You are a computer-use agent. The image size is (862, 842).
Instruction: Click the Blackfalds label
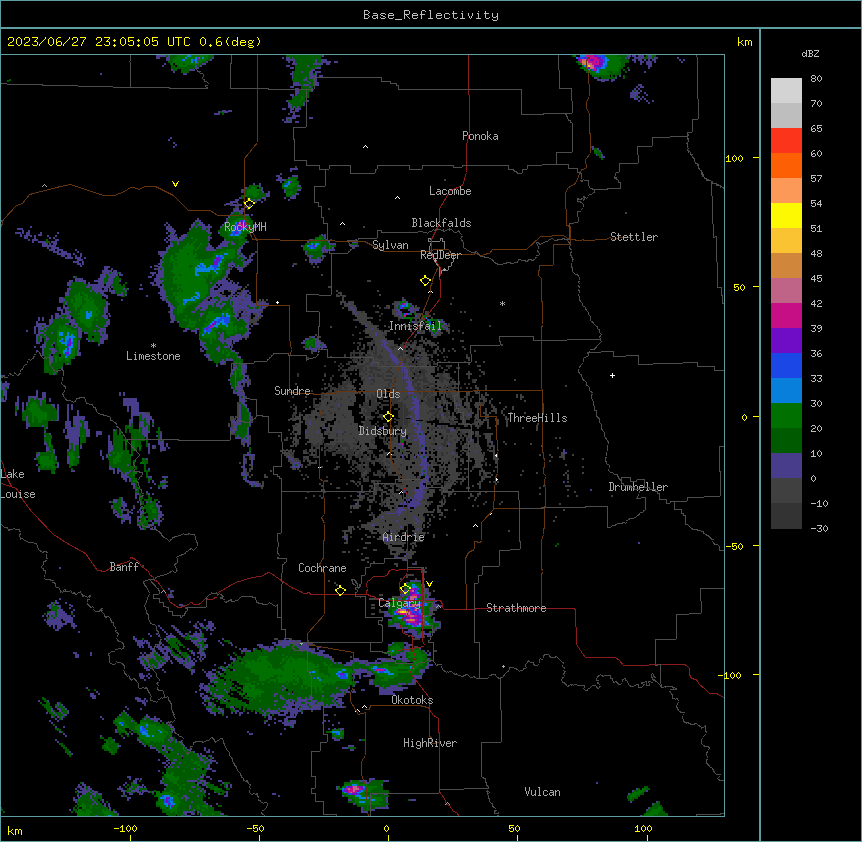click(x=441, y=223)
